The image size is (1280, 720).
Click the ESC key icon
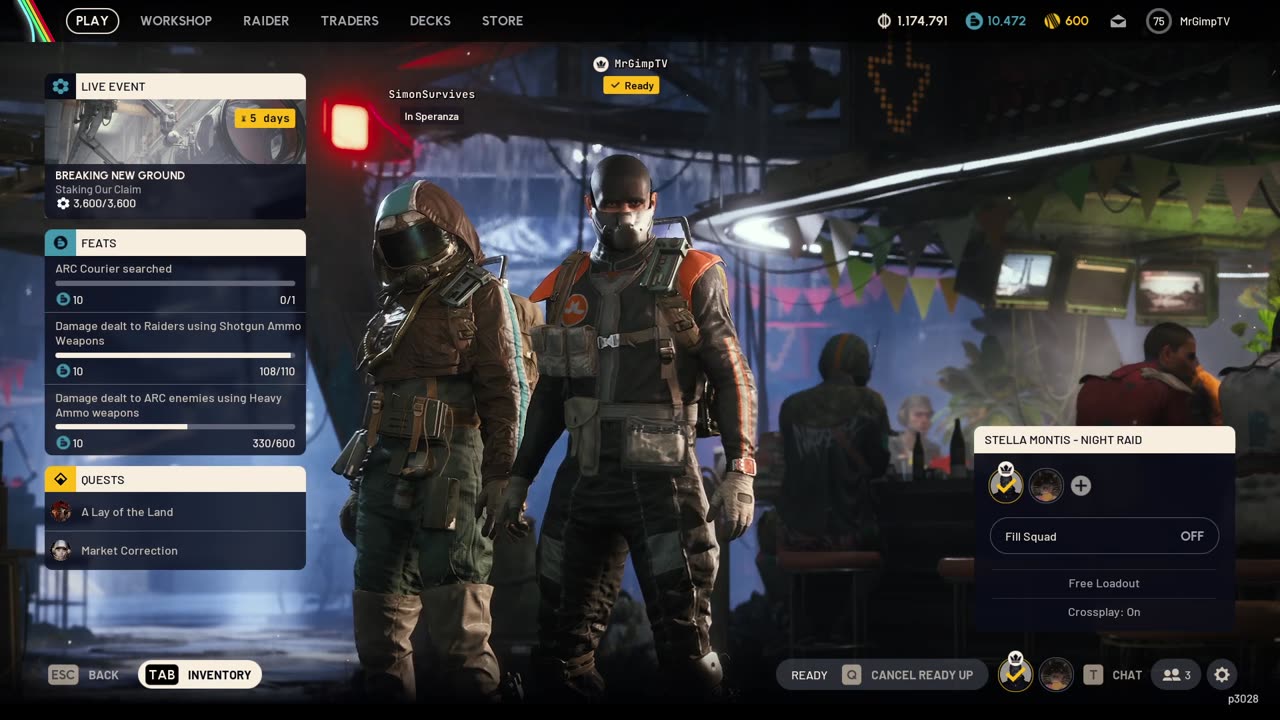[x=63, y=675]
